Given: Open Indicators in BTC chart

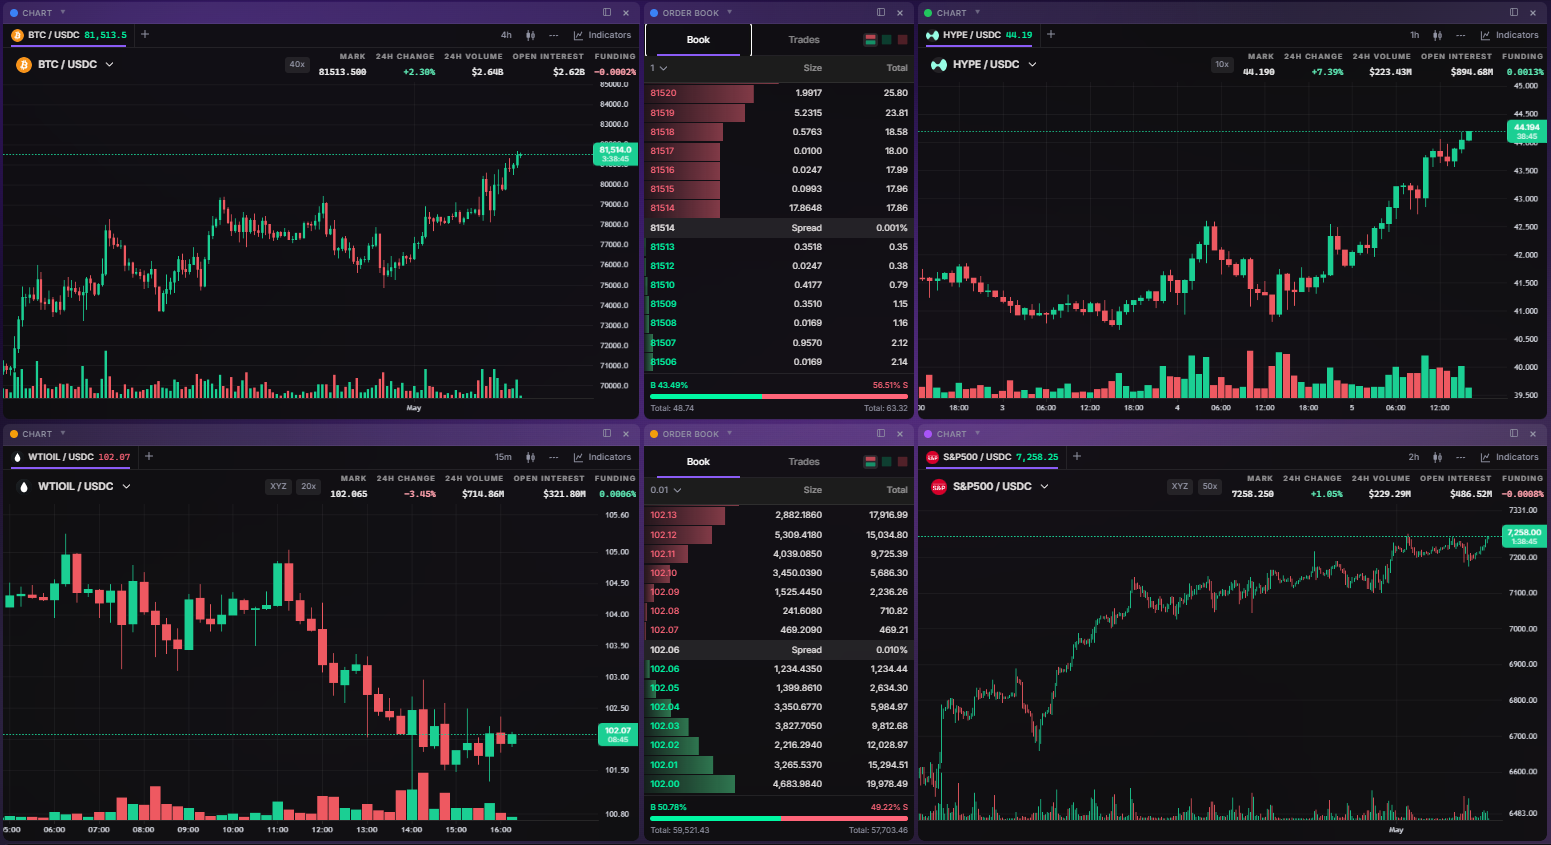Looking at the screenshot, I should pos(602,35).
